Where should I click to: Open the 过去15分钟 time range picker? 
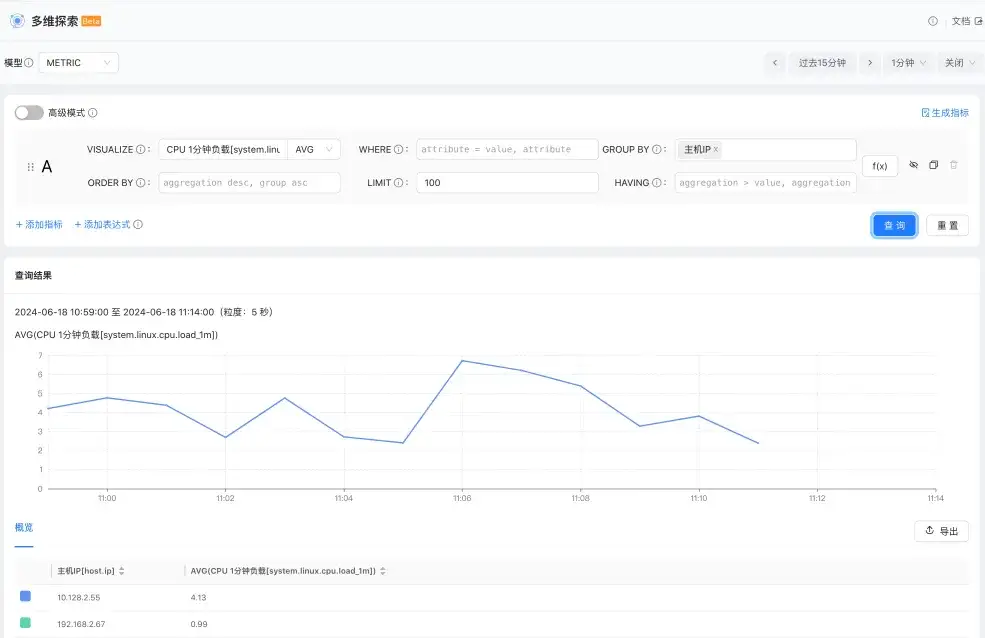pos(822,63)
